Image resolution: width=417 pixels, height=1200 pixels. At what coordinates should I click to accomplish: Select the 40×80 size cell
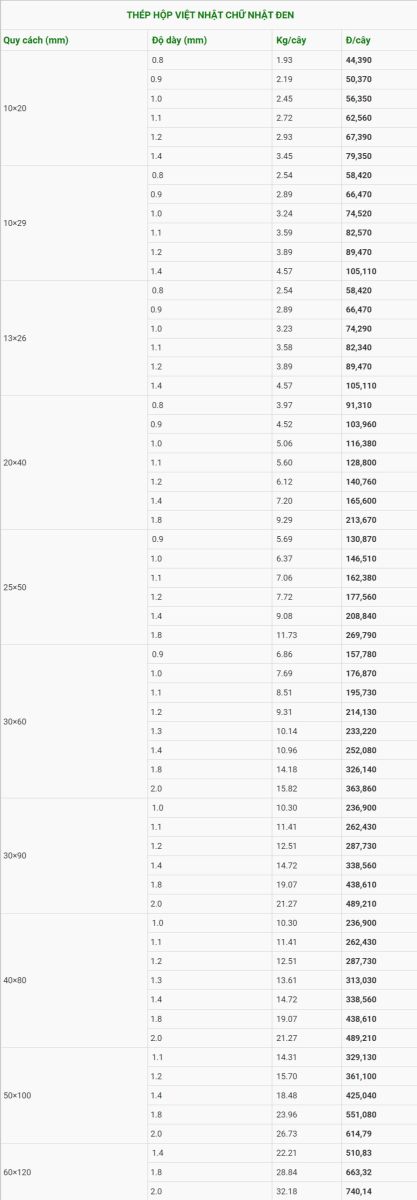pos(74,980)
